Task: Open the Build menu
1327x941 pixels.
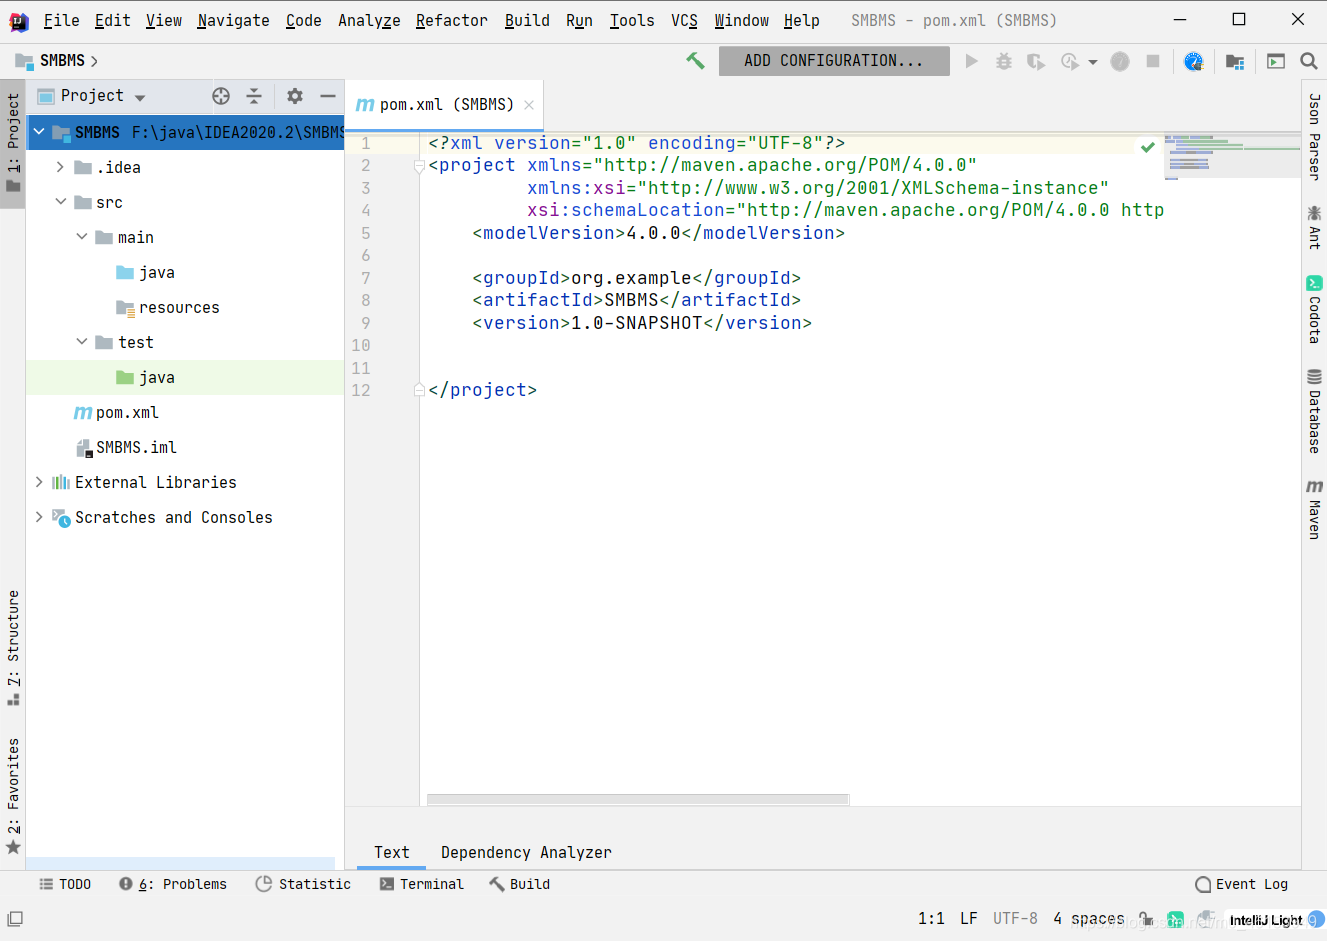Action: coord(527,20)
